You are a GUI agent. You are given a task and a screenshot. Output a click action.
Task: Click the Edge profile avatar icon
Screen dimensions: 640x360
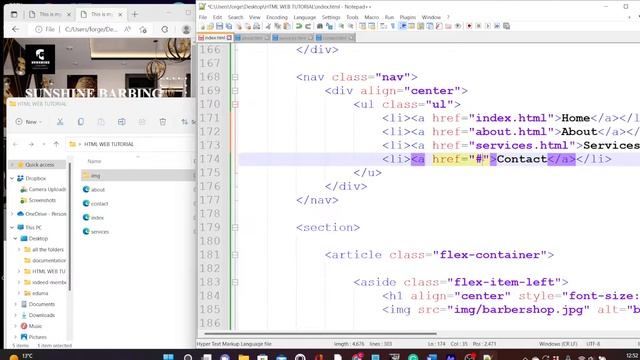pyautogui.click(x=186, y=29)
